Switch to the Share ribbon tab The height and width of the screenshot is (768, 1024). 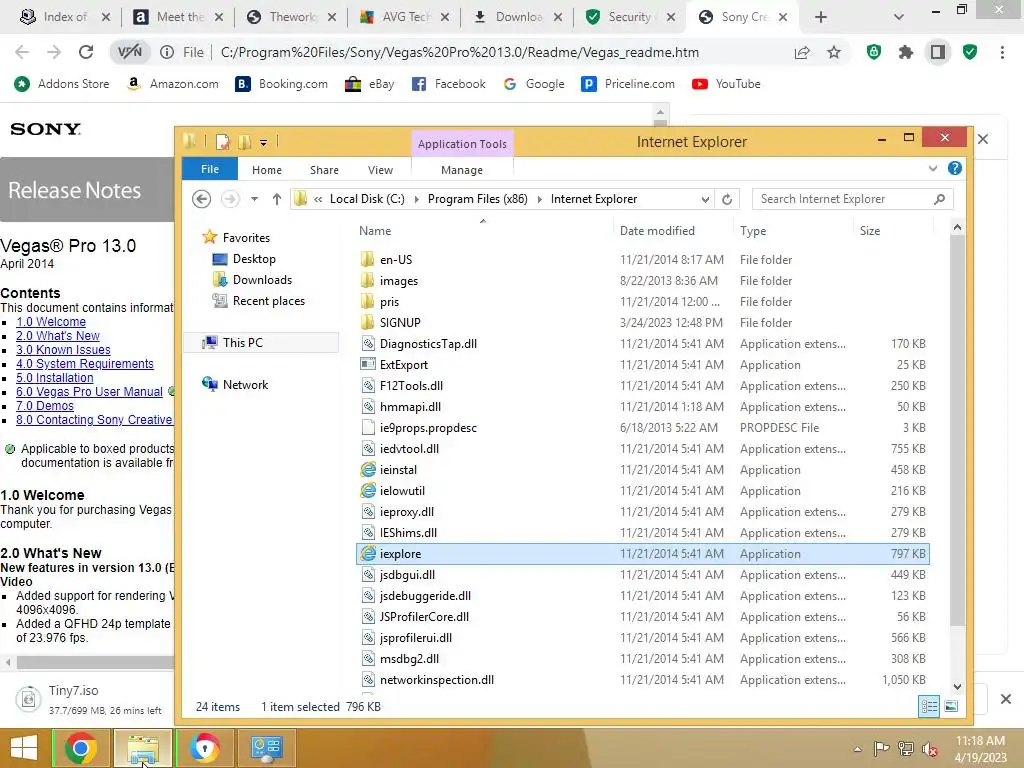pyautogui.click(x=325, y=170)
